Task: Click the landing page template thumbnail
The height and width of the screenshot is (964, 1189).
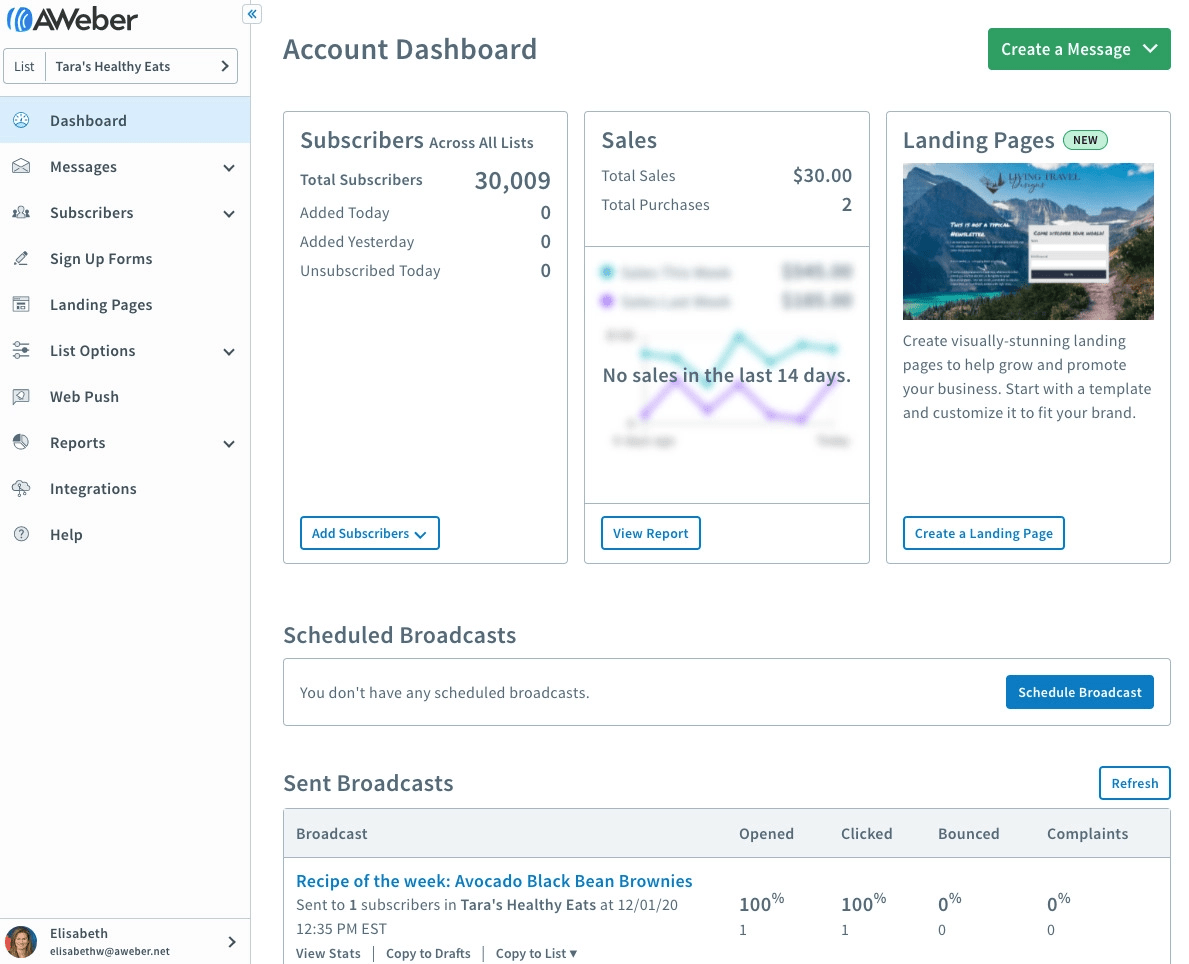Action: (x=1028, y=241)
